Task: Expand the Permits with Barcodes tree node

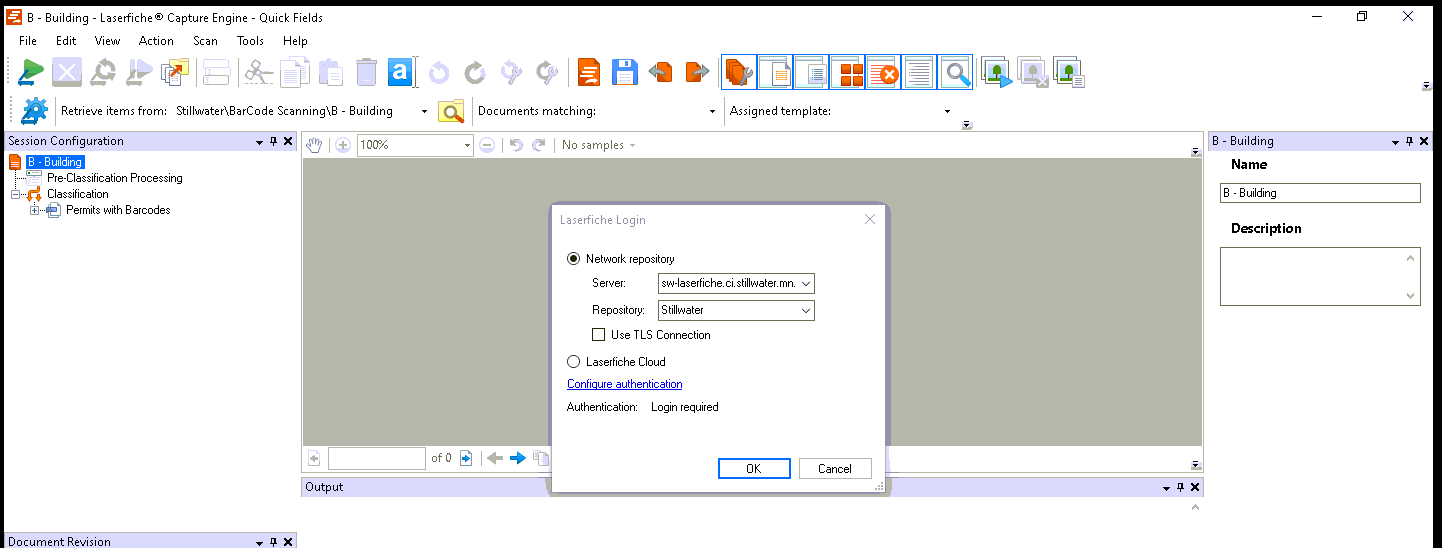Action: [34, 210]
